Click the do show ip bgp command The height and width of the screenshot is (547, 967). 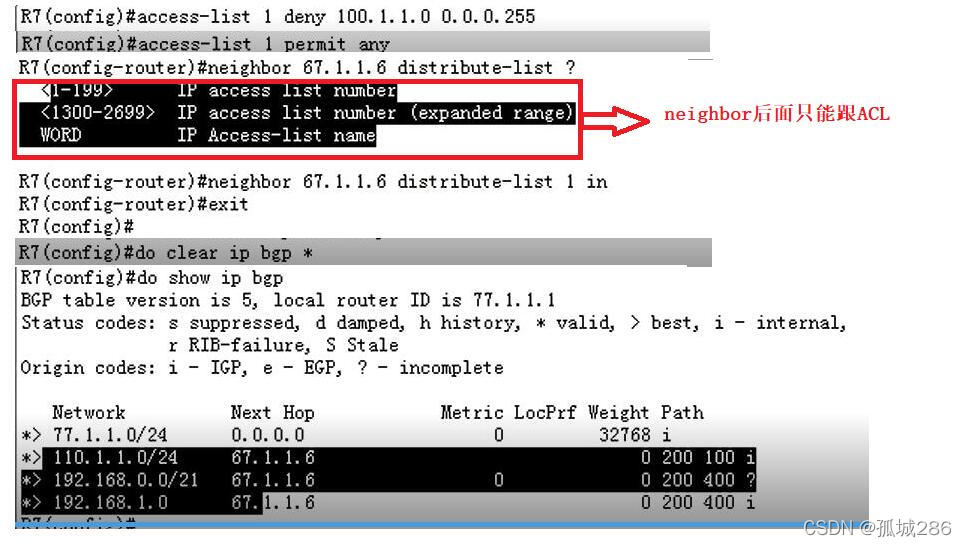tap(152, 278)
